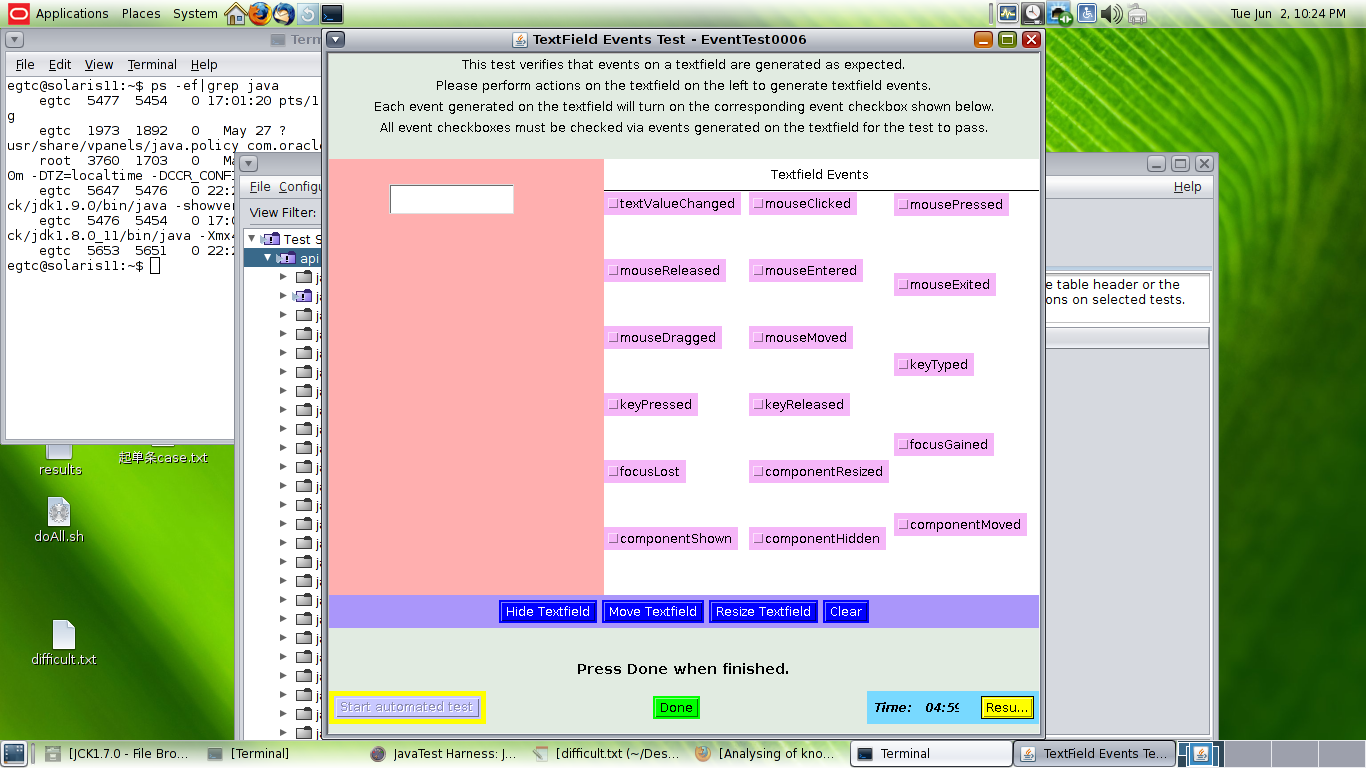Open the accessibility icon in the tray
The height and width of the screenshot is (768, 1366).
coord(1086,14)
